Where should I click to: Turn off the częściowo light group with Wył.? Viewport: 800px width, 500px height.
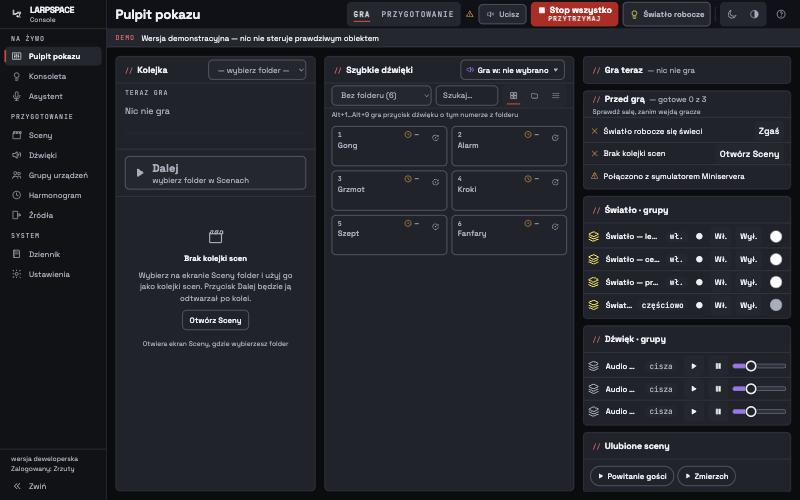tap(748, 305)
